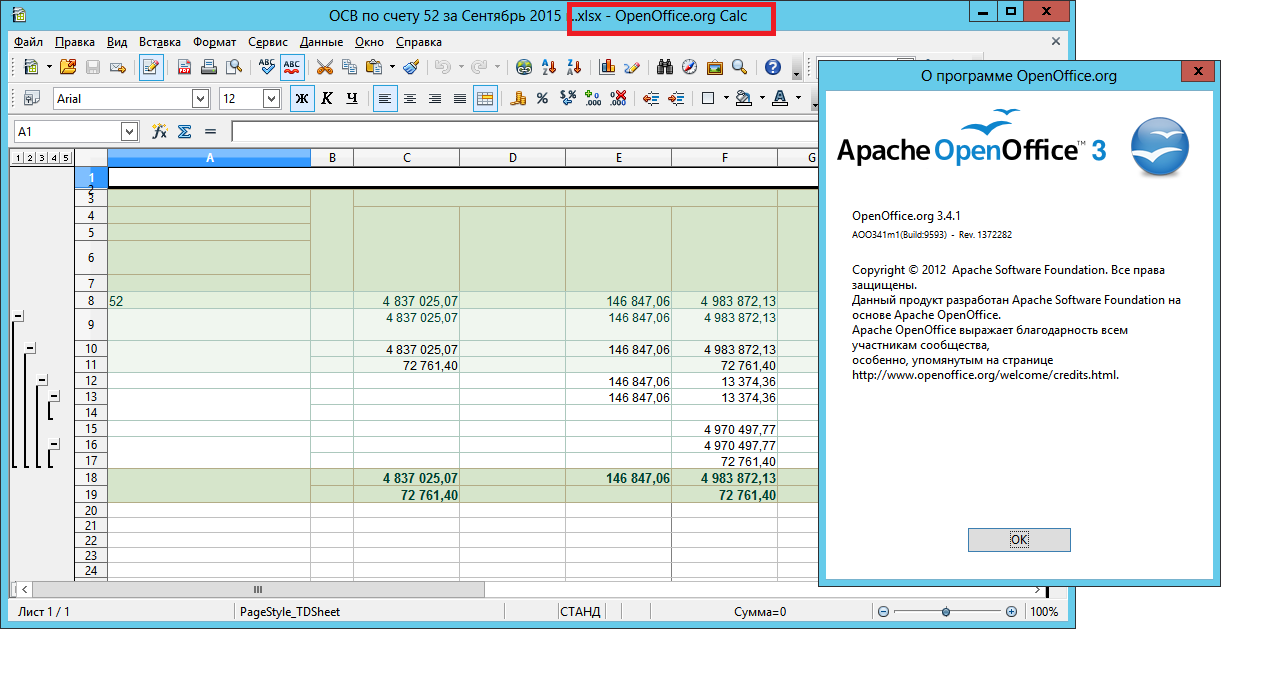The image size is (1278, 676).
Task: Paste from the clipboard
Action: pos(374,67)
